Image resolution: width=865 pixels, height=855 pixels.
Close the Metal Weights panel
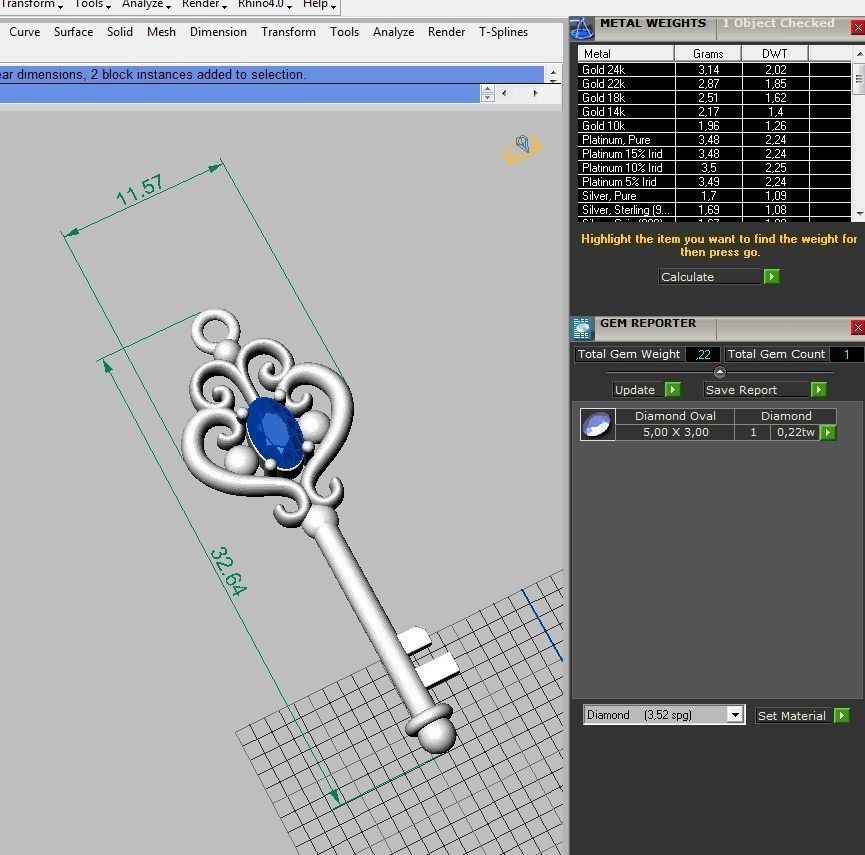(858, 28)
